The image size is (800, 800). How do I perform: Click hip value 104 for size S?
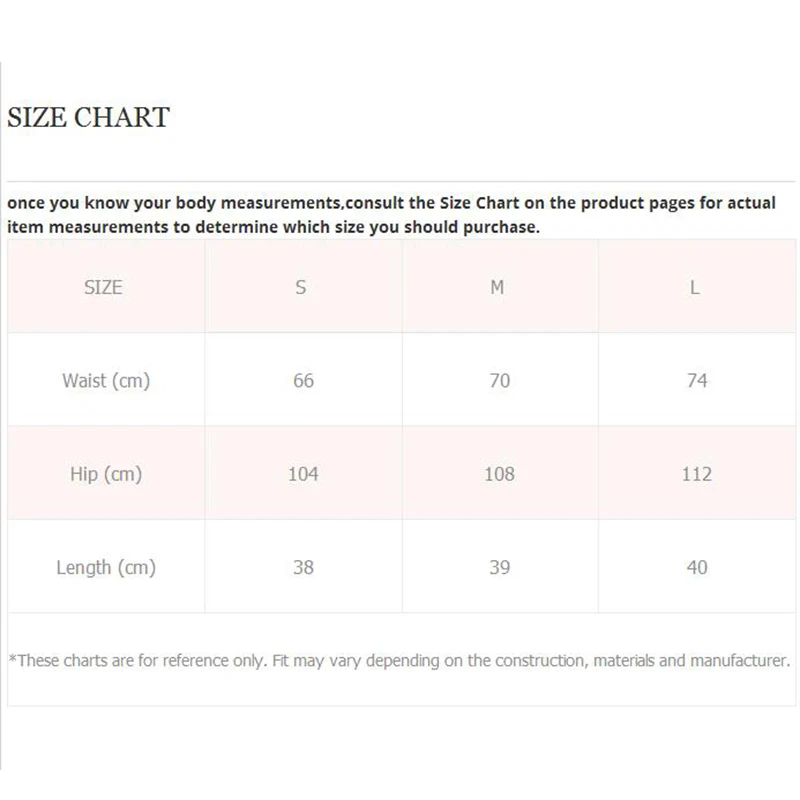tap(303, 474)
